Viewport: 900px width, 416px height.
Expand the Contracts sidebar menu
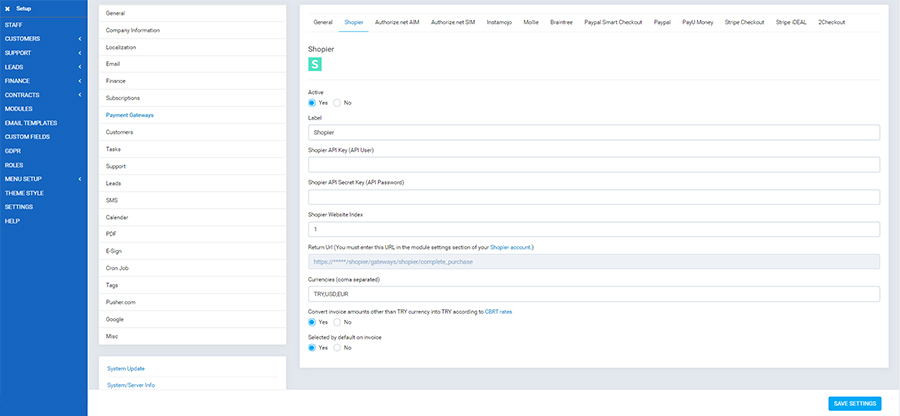click(44, 95)
